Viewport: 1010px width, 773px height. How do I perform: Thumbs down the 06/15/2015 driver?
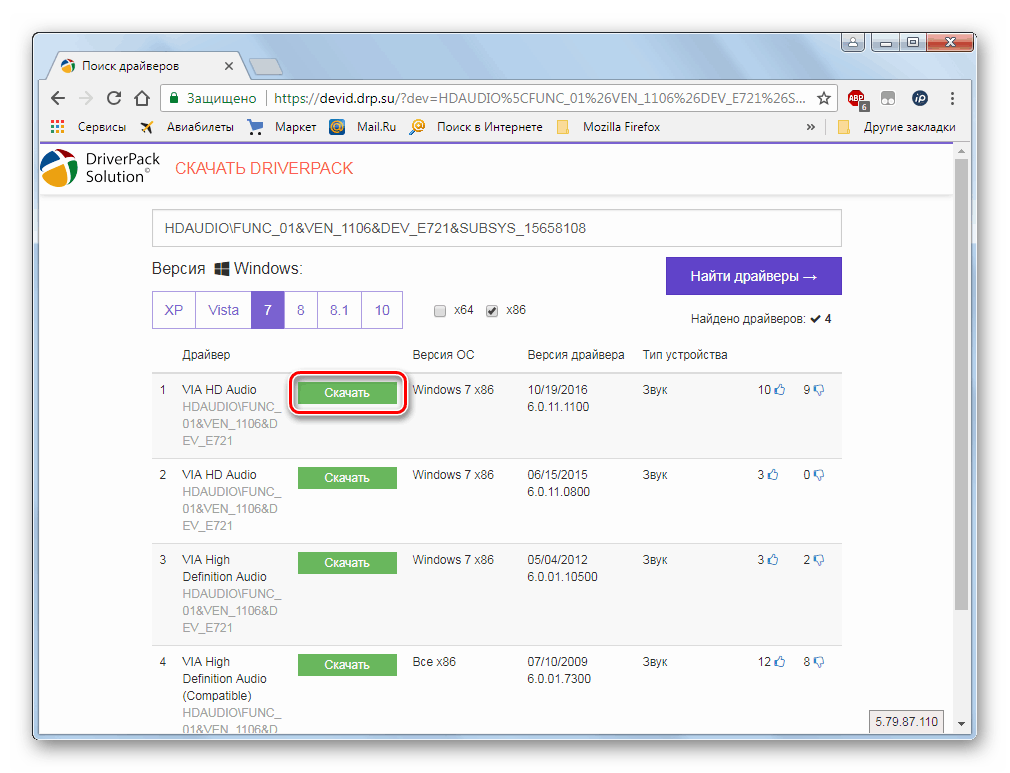[x=819, y=475]
